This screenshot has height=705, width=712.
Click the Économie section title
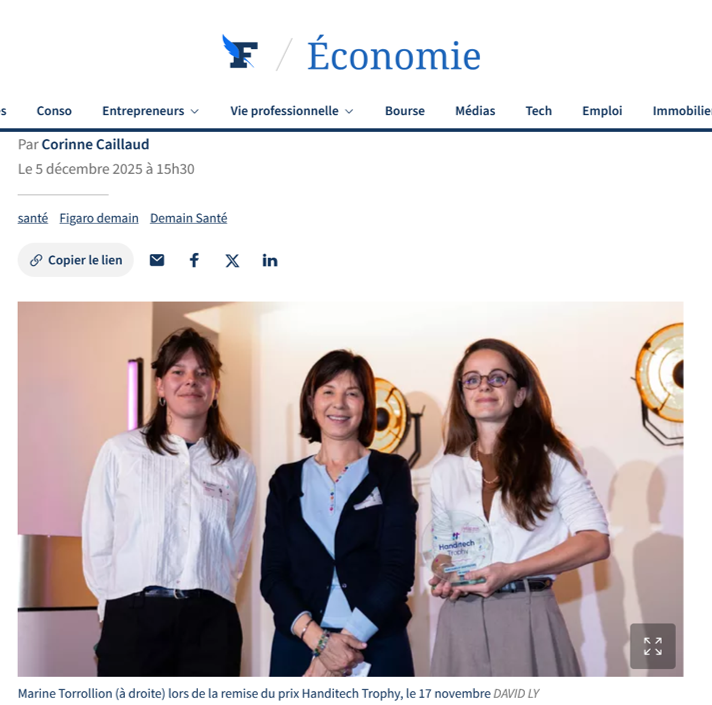tap(394, 54)
